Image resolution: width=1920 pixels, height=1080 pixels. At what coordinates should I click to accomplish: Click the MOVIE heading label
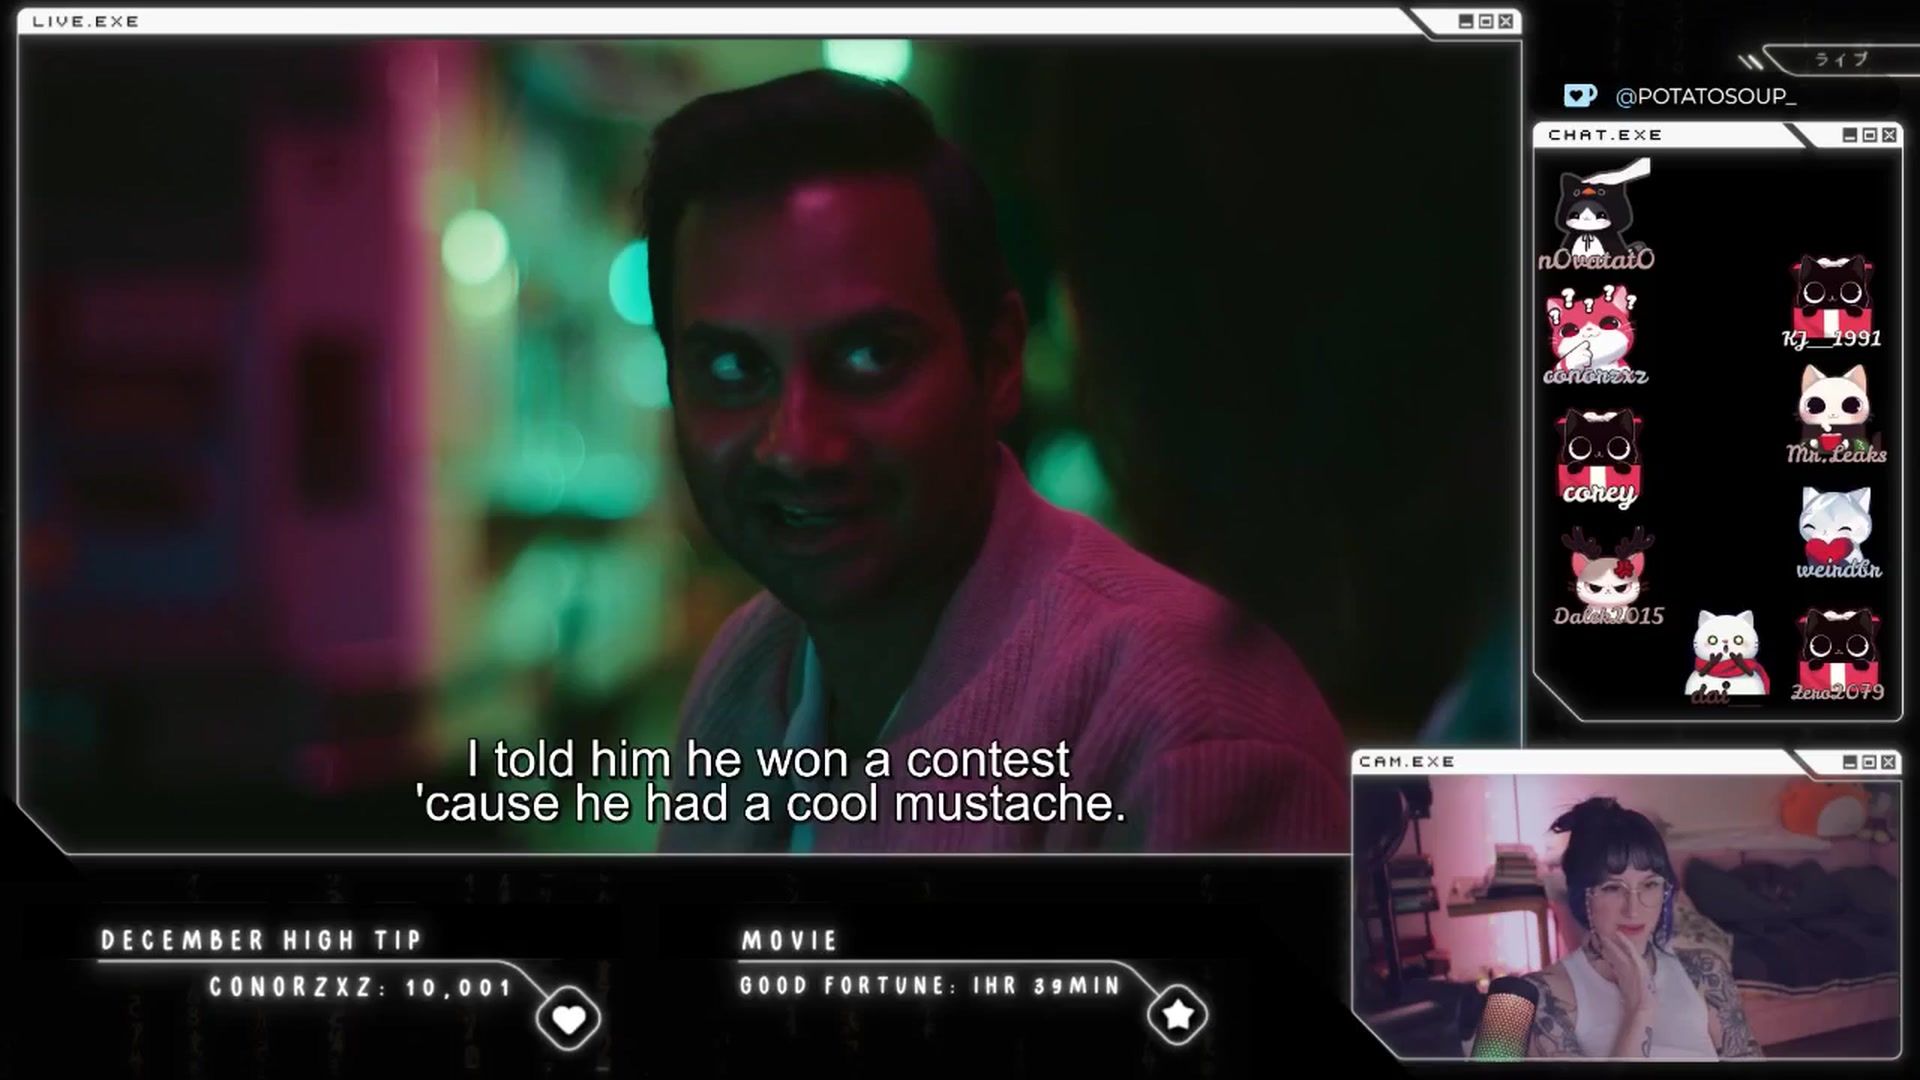click(x=789, y=940)
